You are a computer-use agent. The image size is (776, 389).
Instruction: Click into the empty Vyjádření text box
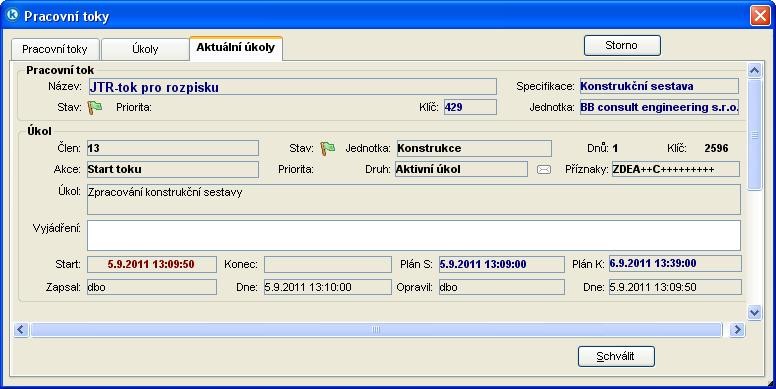tap(414, 236)
